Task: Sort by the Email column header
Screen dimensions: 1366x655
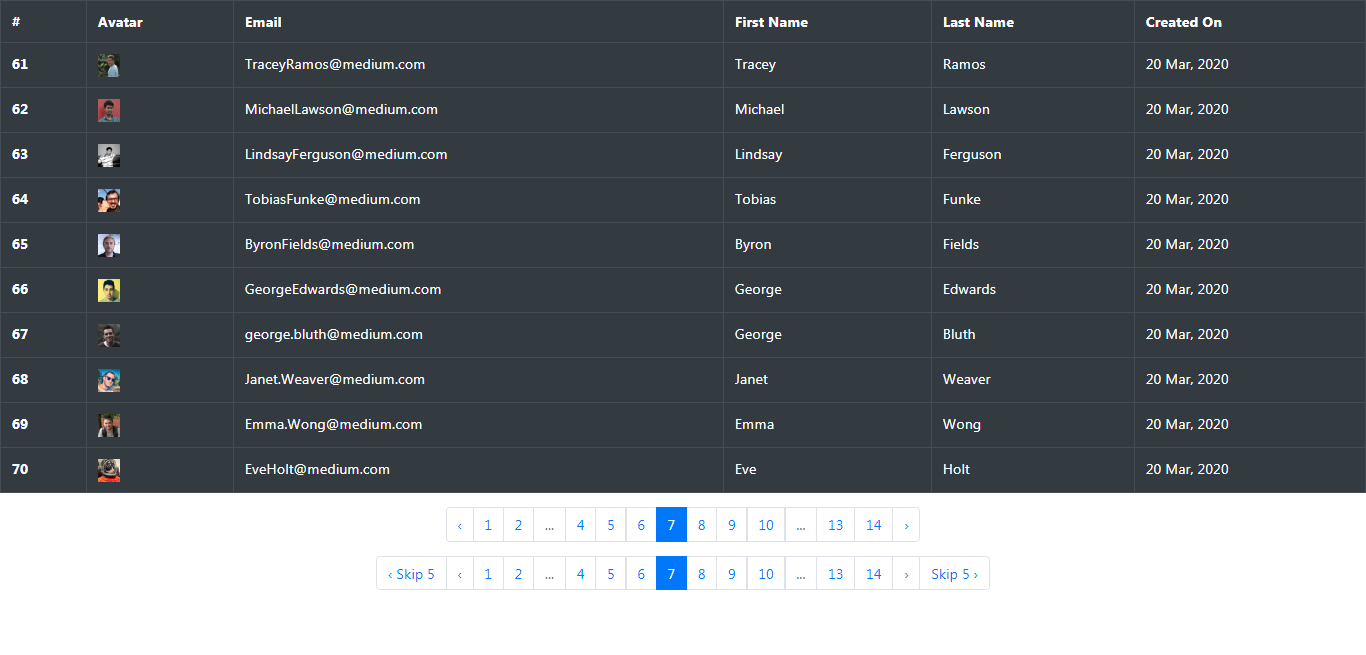Action: point(262,22)
